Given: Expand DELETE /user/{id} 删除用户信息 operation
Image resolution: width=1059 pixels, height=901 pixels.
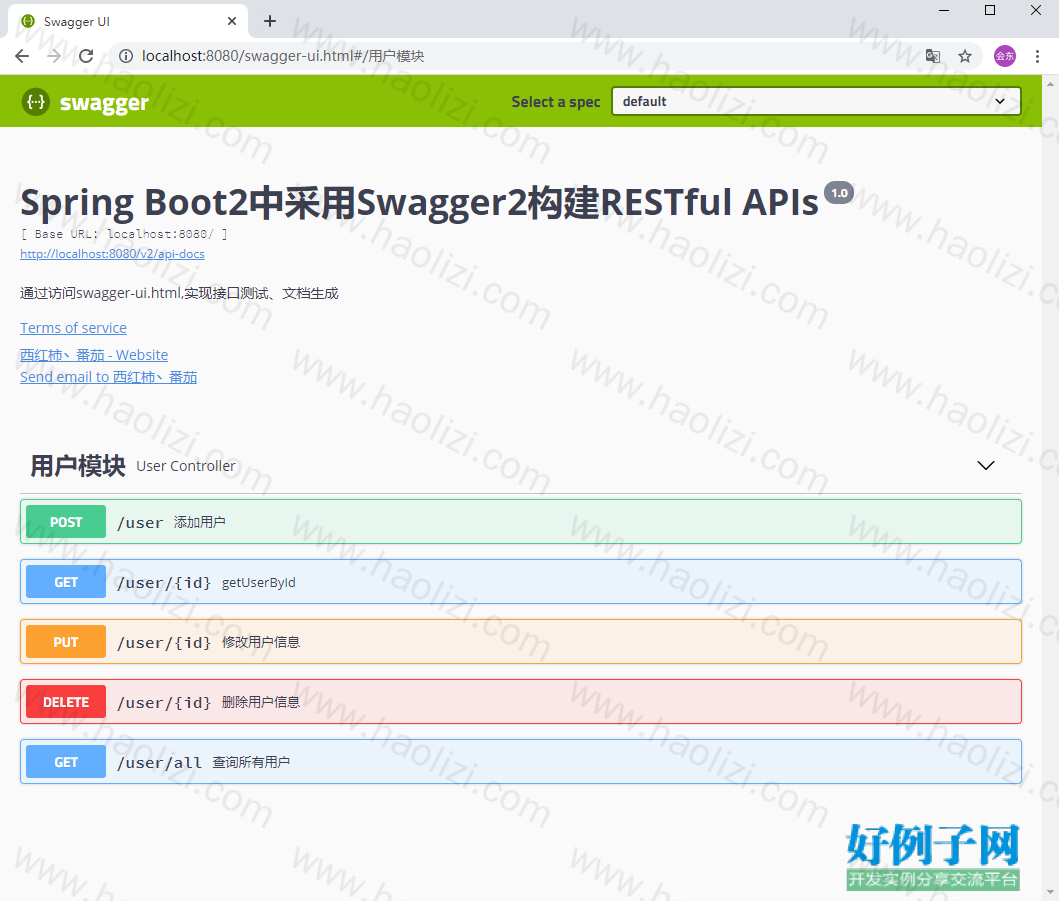Looking at the screenshot, I should click(521, 702).
